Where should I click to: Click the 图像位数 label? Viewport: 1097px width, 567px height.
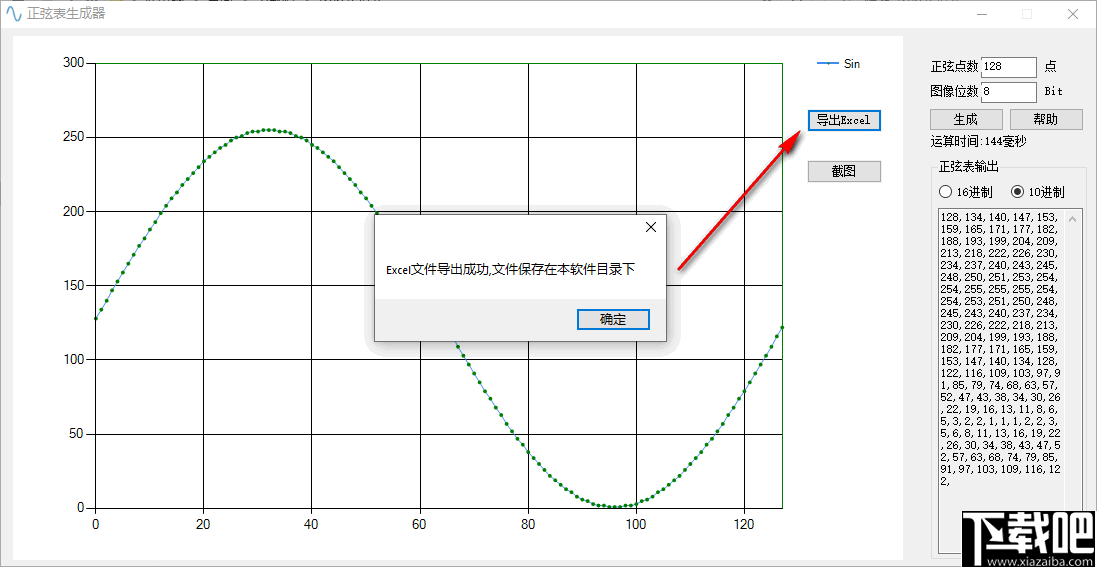tap(954, 92)
